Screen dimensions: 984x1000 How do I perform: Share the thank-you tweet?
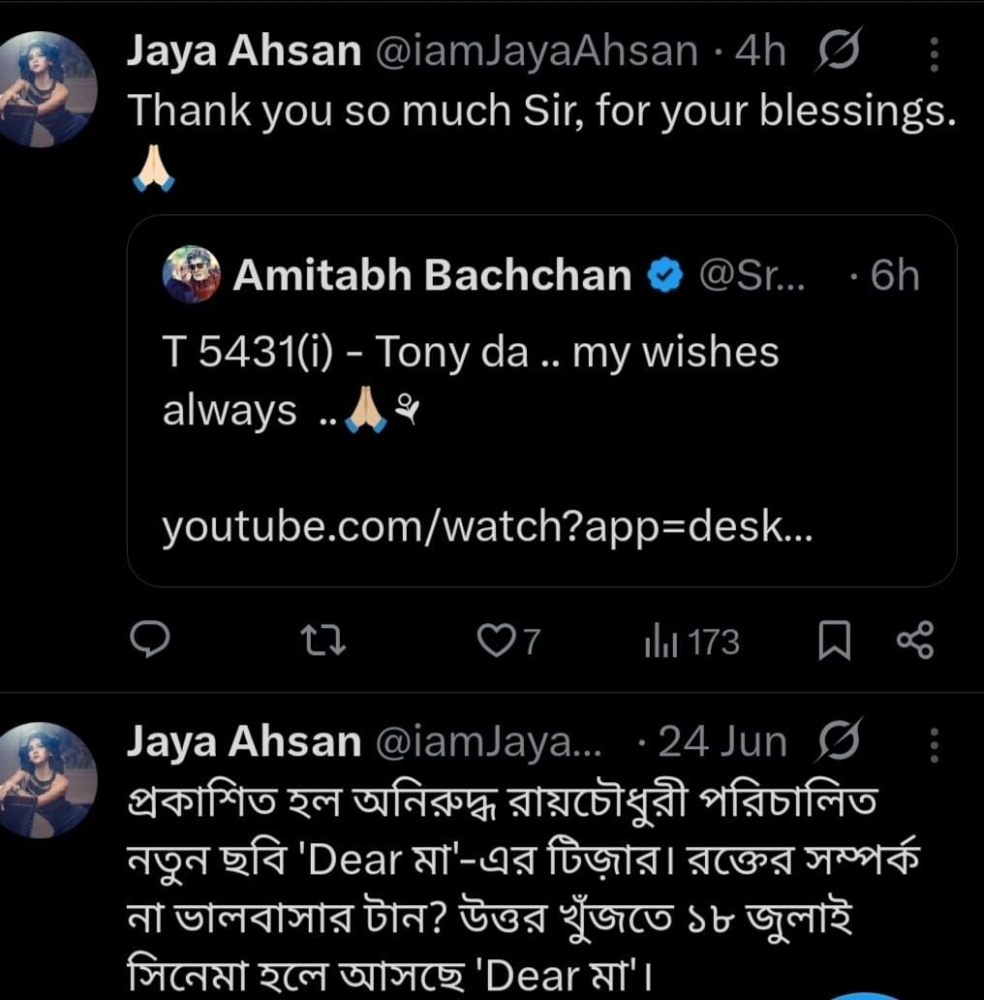tap(914, 642)
